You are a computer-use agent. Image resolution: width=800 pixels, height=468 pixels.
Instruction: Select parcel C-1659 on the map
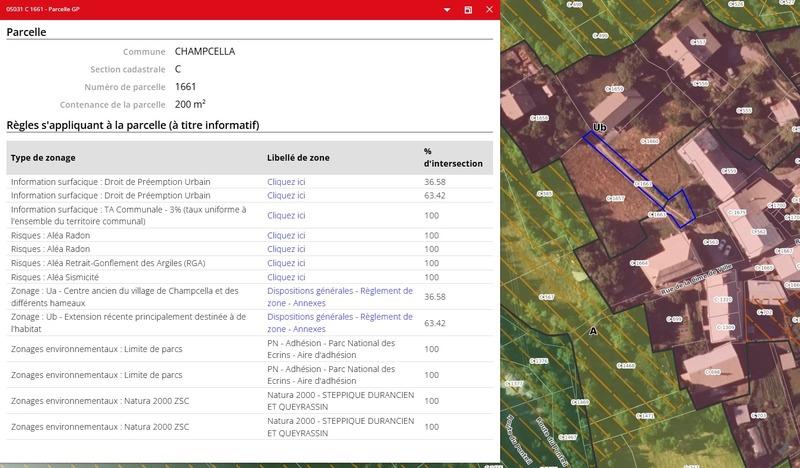(x=616, y=90)
